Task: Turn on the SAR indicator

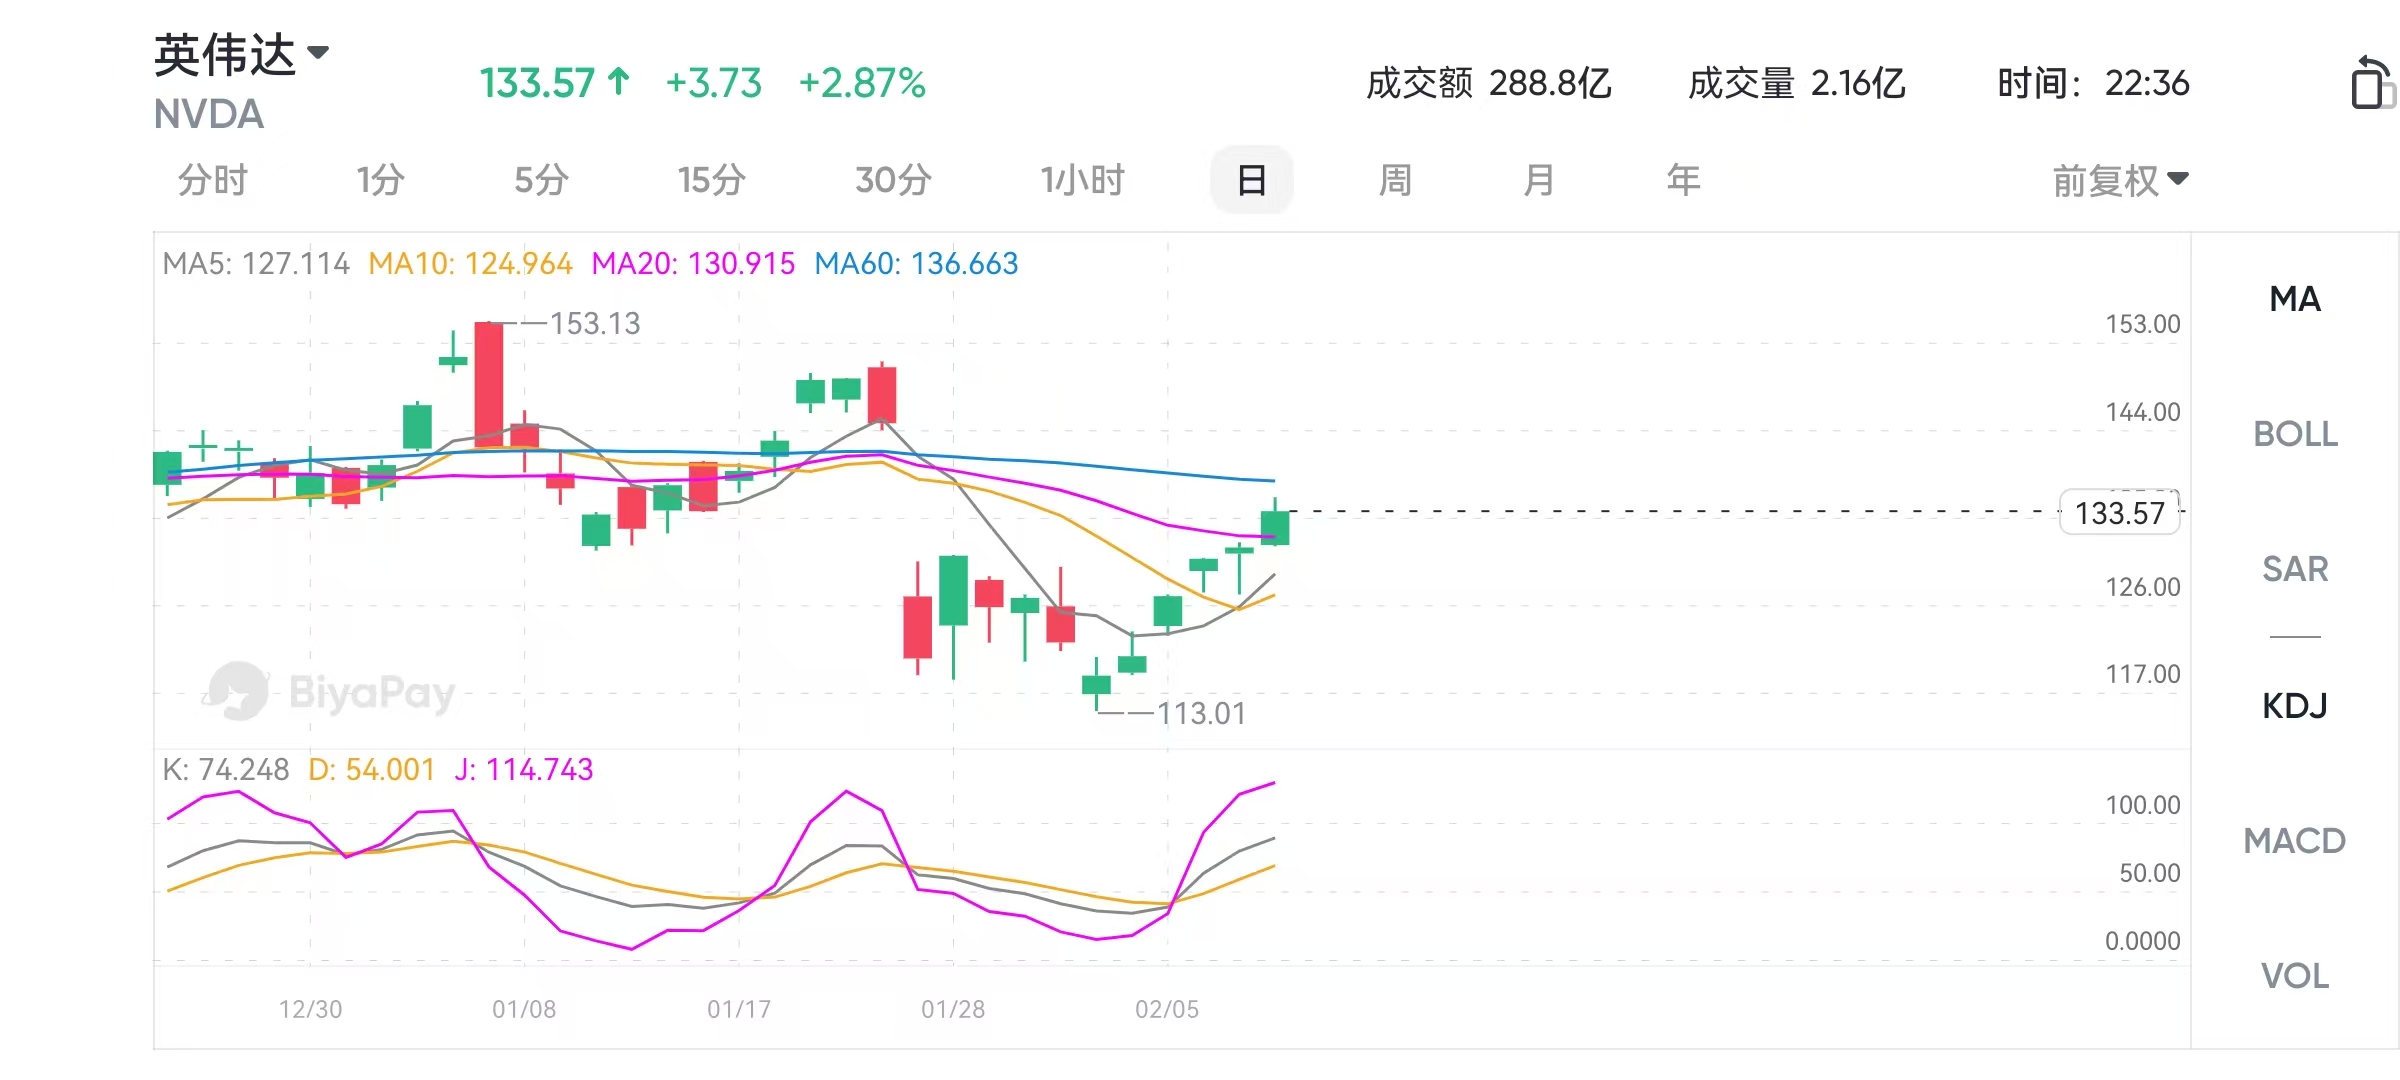Action: point(2295,569)
